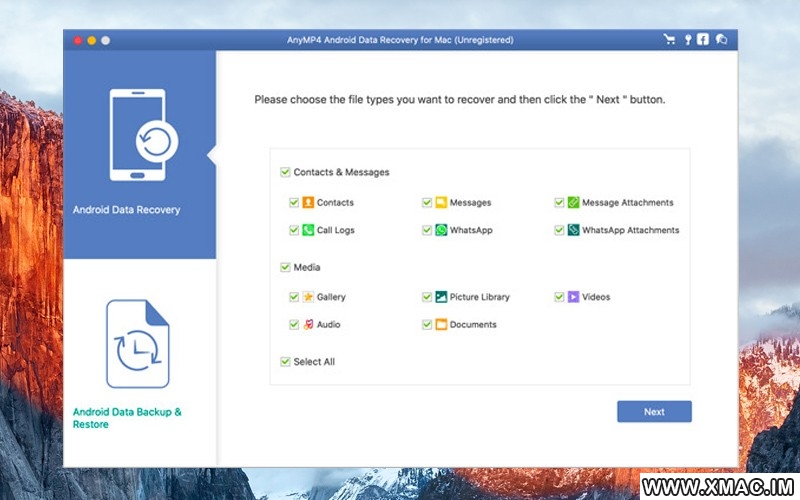This screenshot has width=800, height=500.
Task: Toggle the Call Logs checkbox
Action: click(294, 230)
